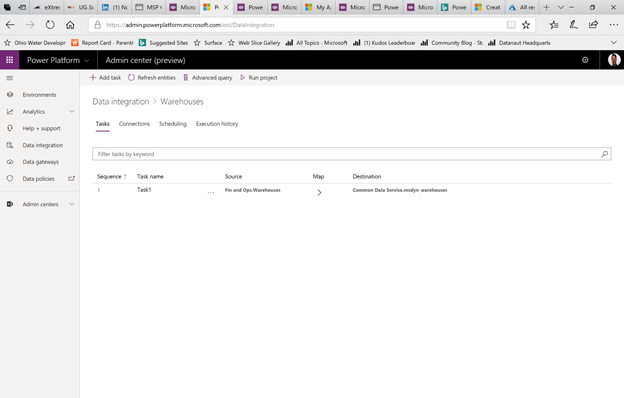This screenshot has height=398, width=624.
Task: Switch to Connections tab
Action: pyautogui.click(x=134, y=124)
